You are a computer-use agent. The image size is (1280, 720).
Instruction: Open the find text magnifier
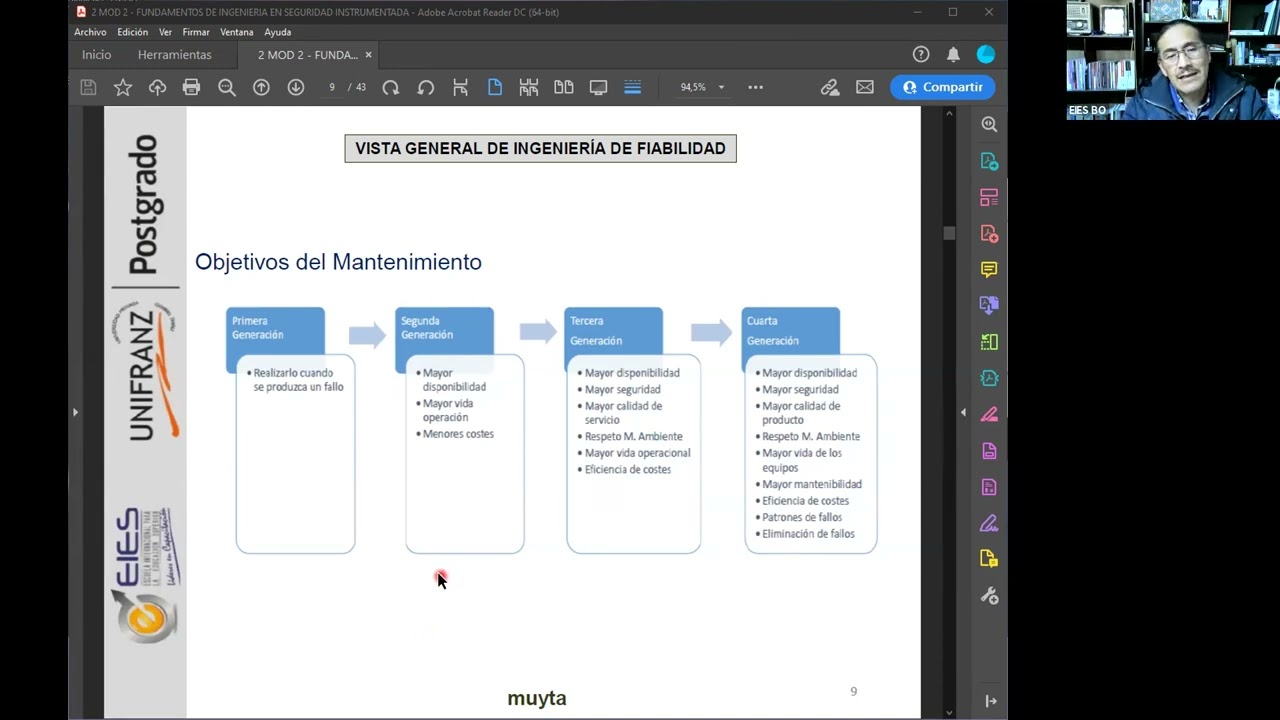coord(227,87)
